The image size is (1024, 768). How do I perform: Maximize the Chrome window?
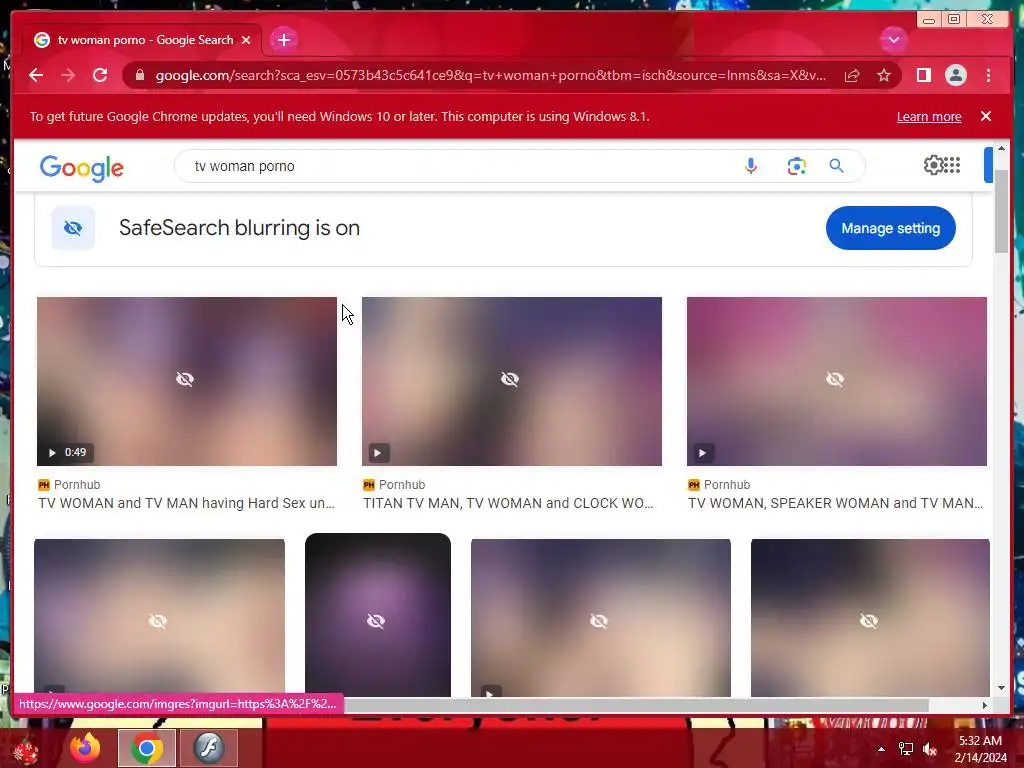point(954,19)
